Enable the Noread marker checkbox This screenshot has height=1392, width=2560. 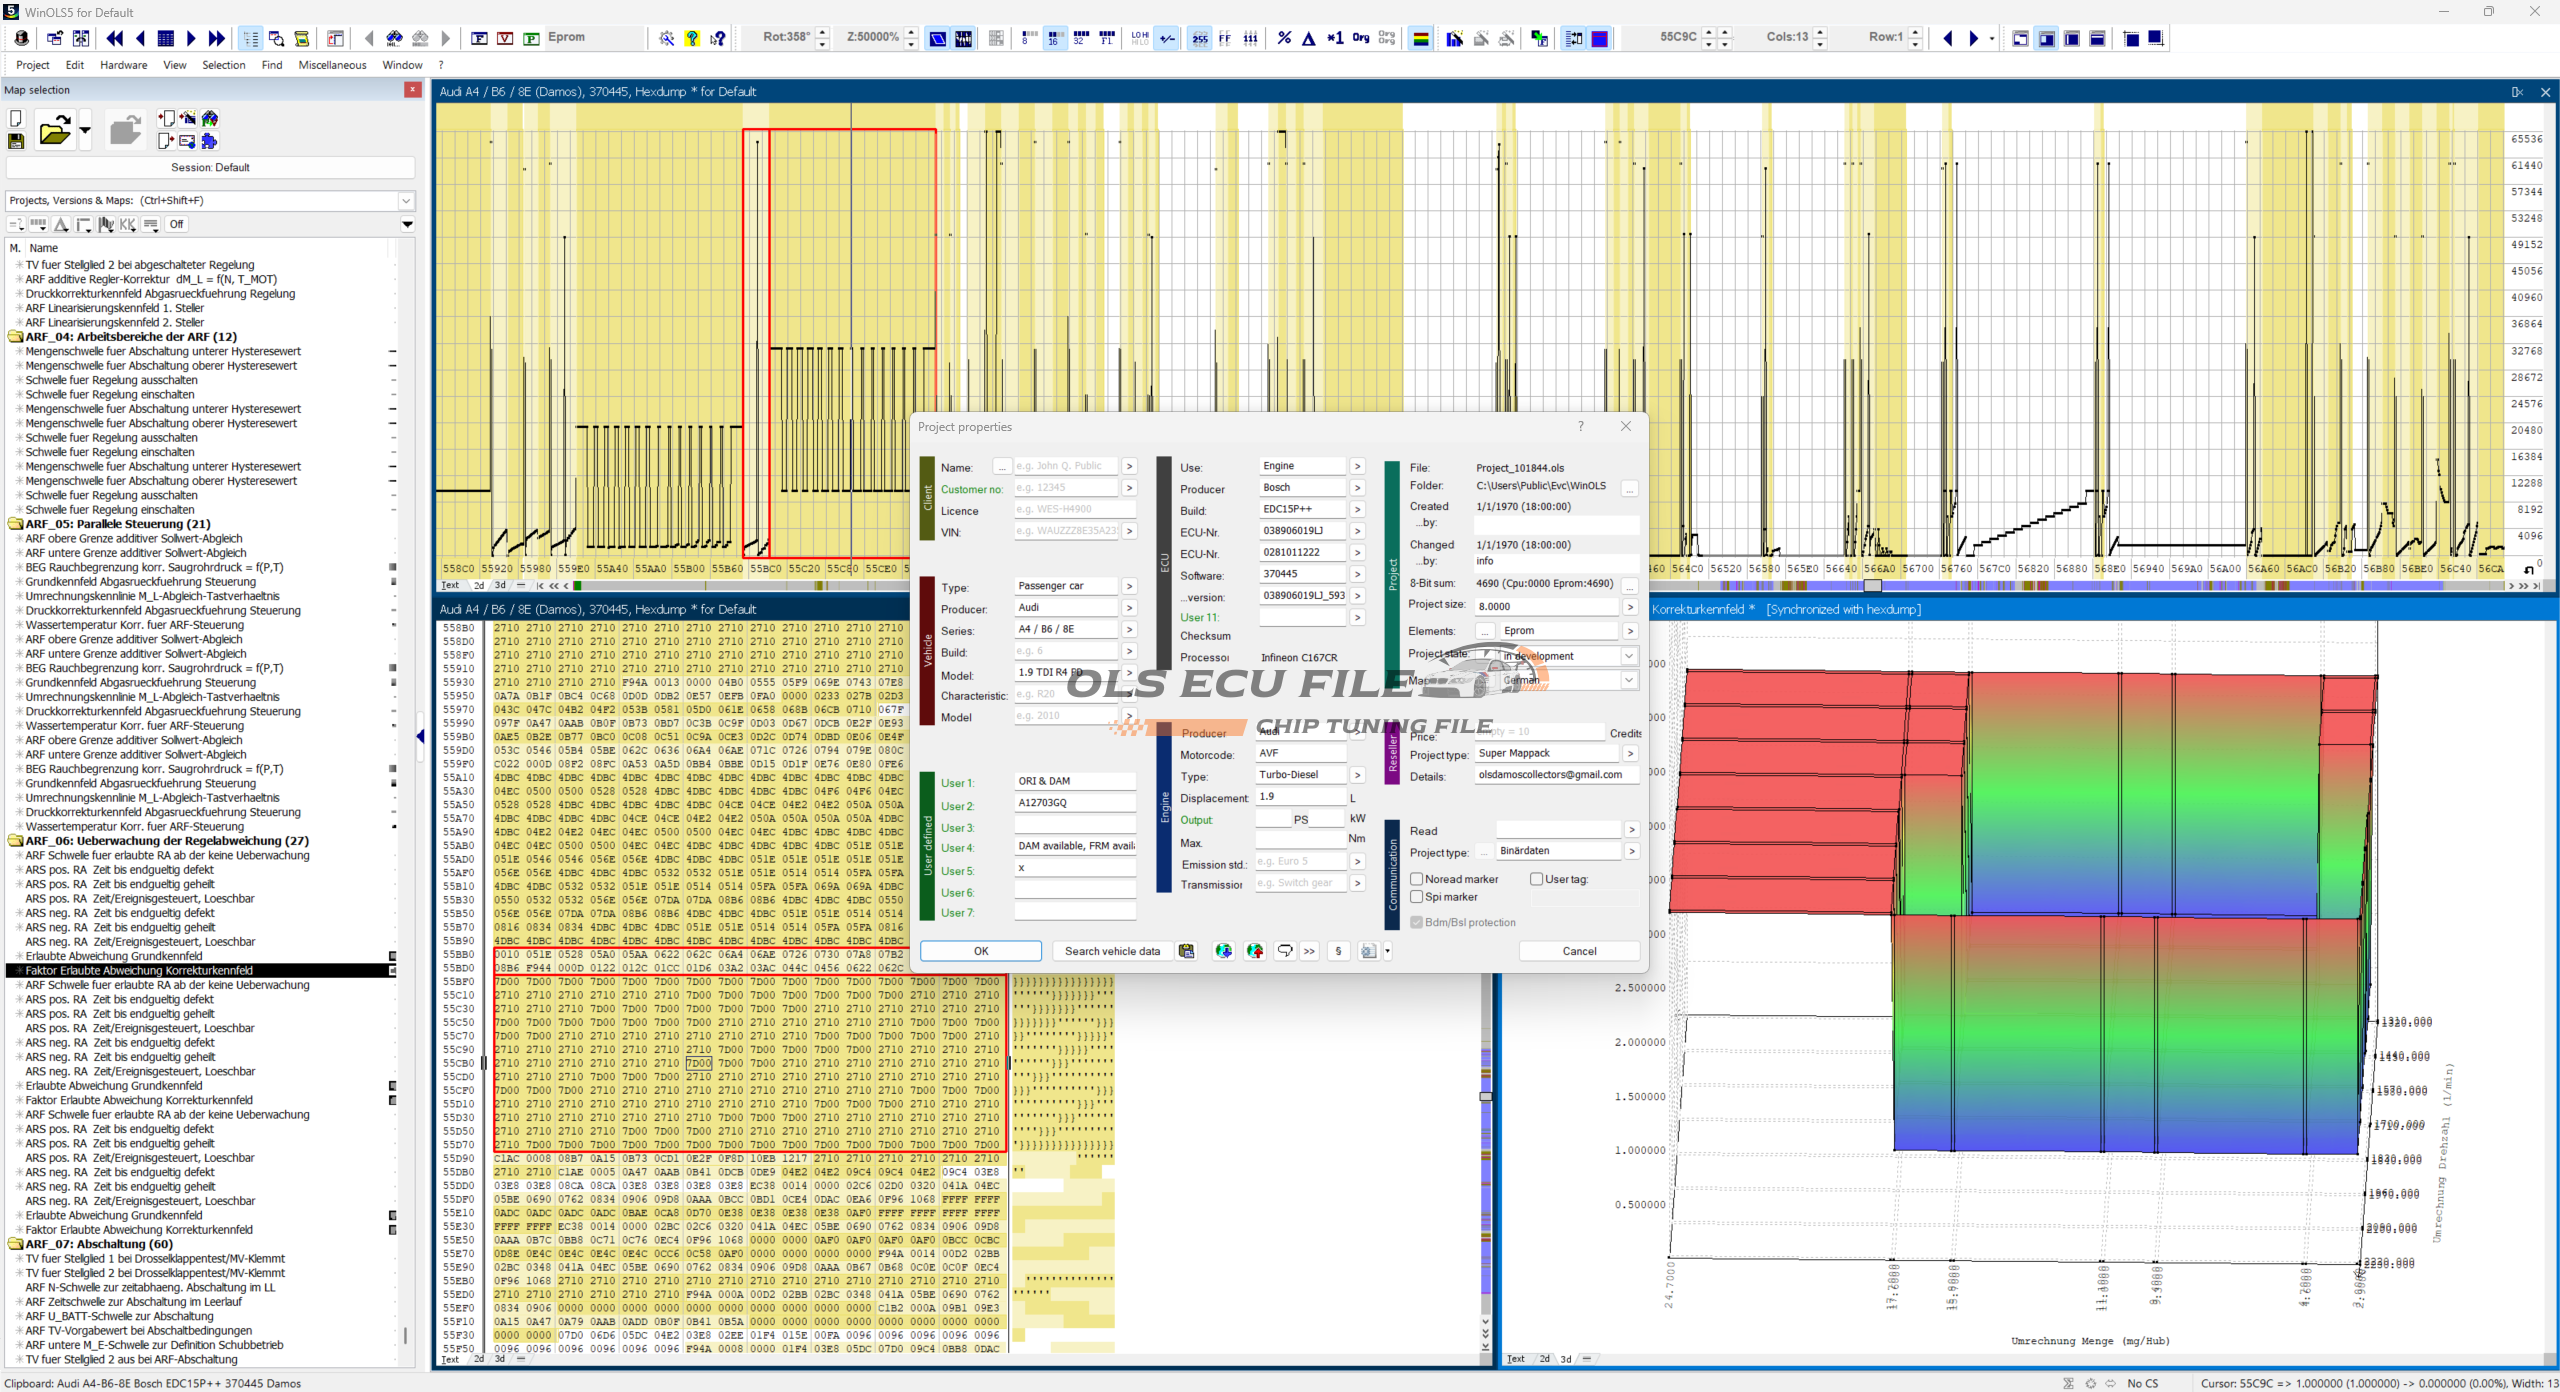1417,879
